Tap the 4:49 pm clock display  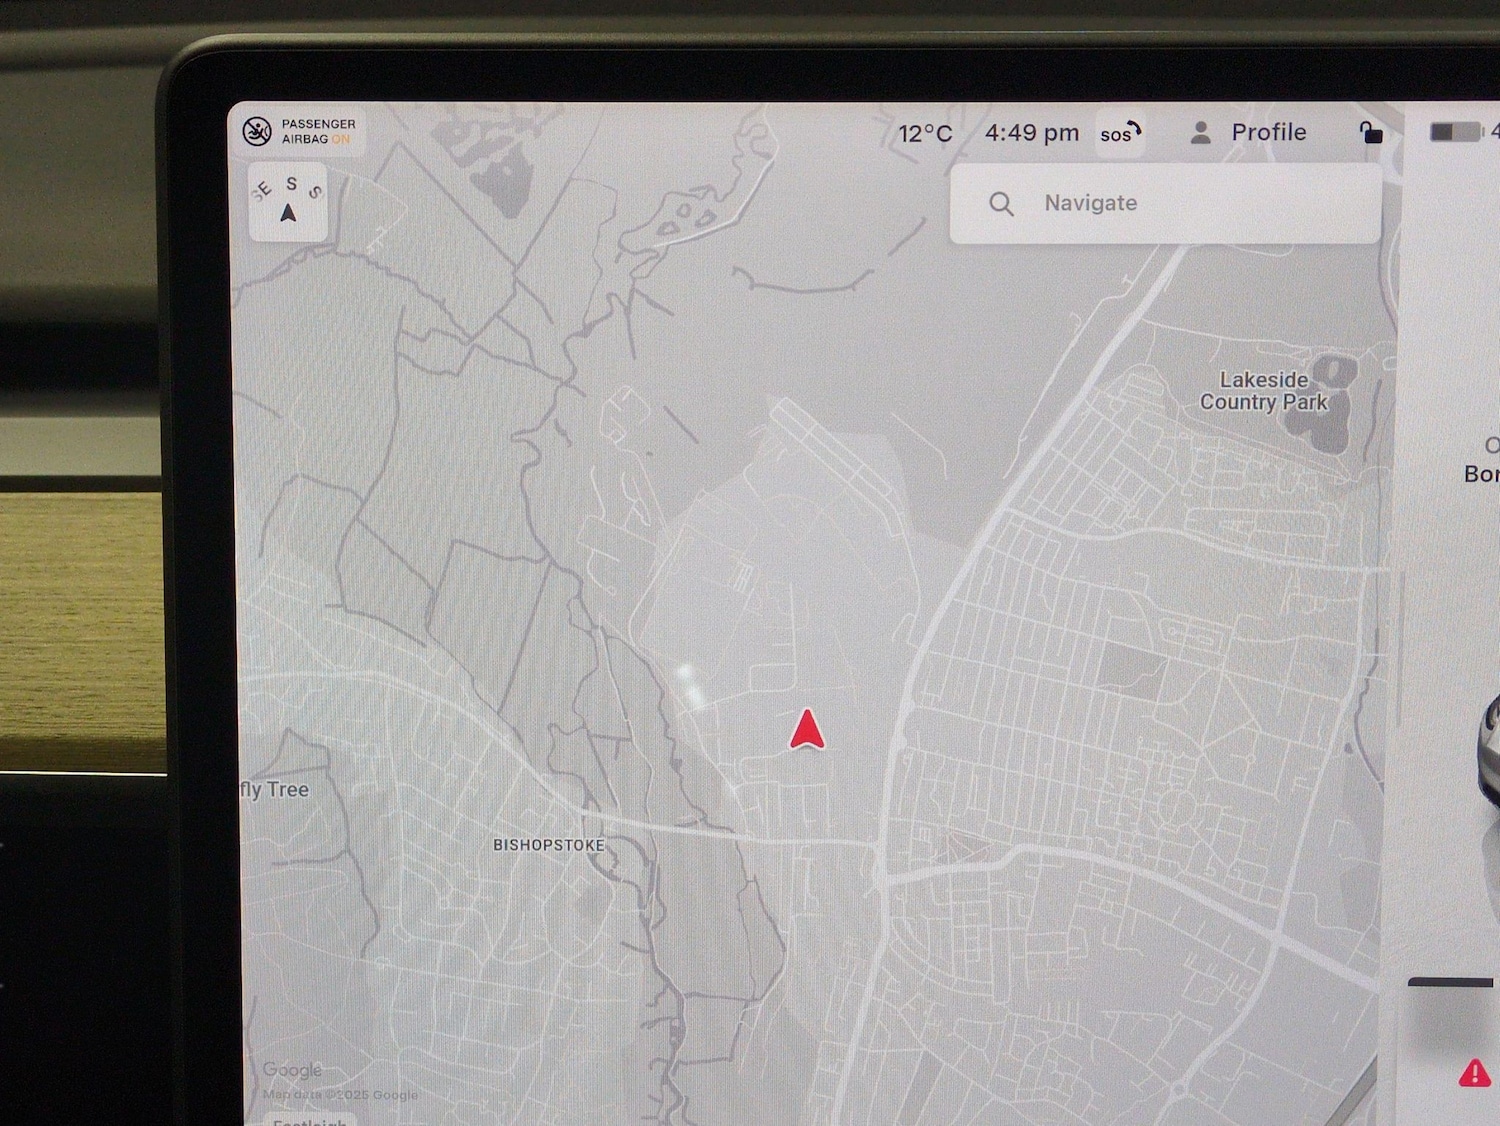point(1031,133)
